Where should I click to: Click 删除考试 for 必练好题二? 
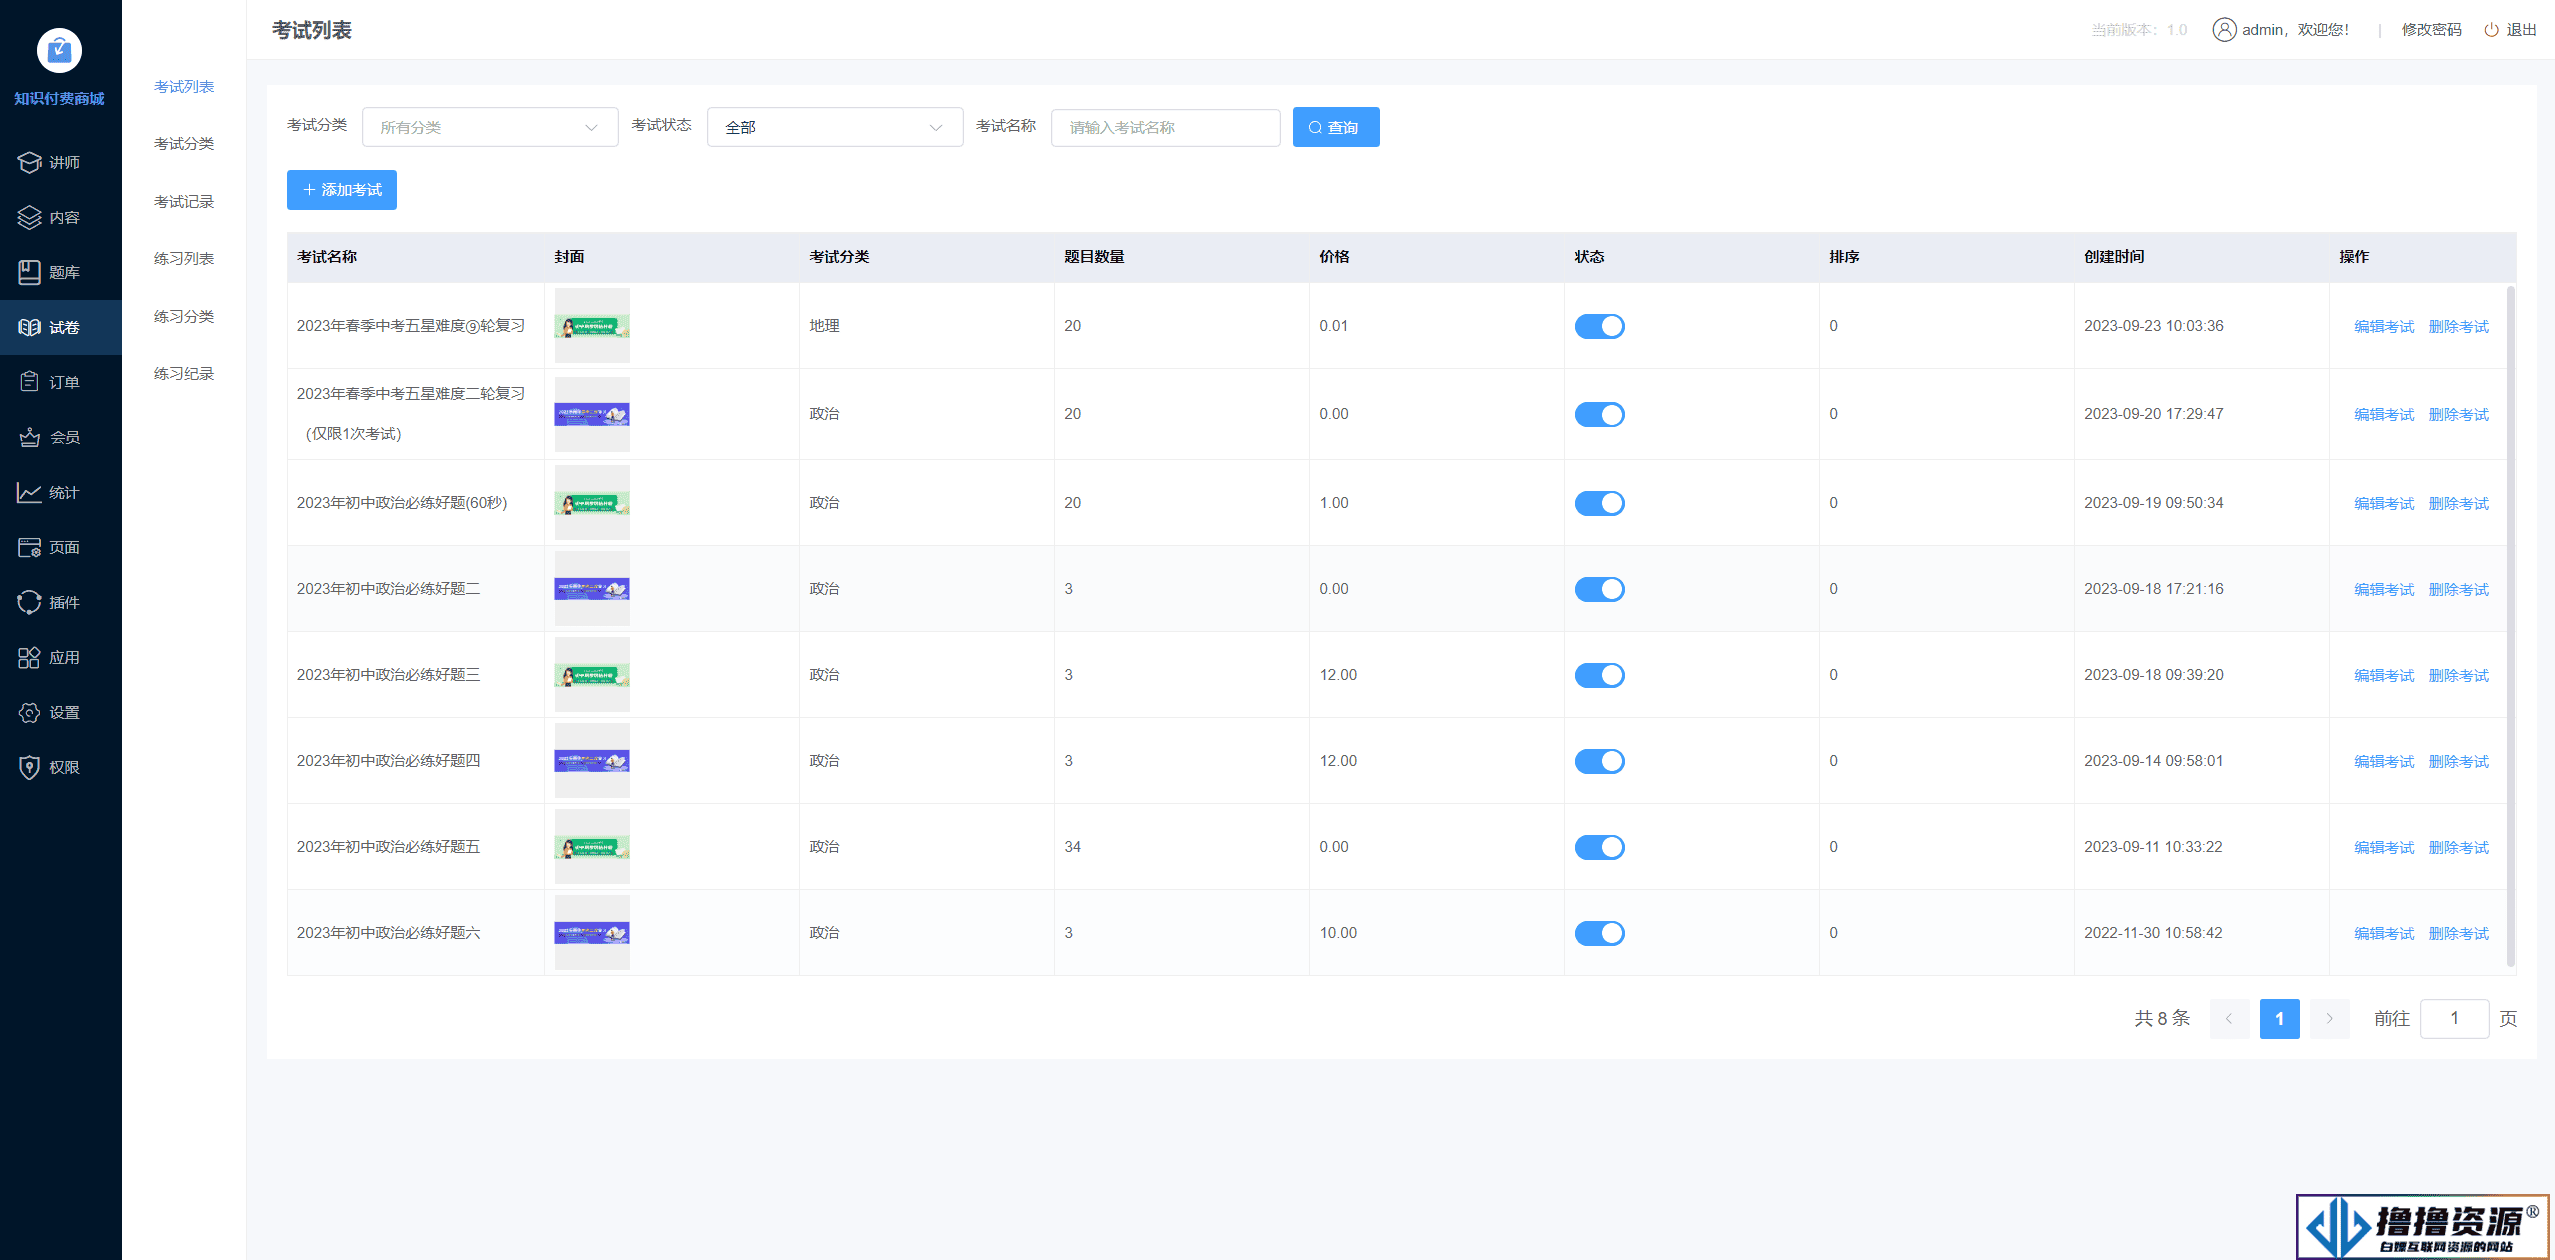tap(2459, 590)
